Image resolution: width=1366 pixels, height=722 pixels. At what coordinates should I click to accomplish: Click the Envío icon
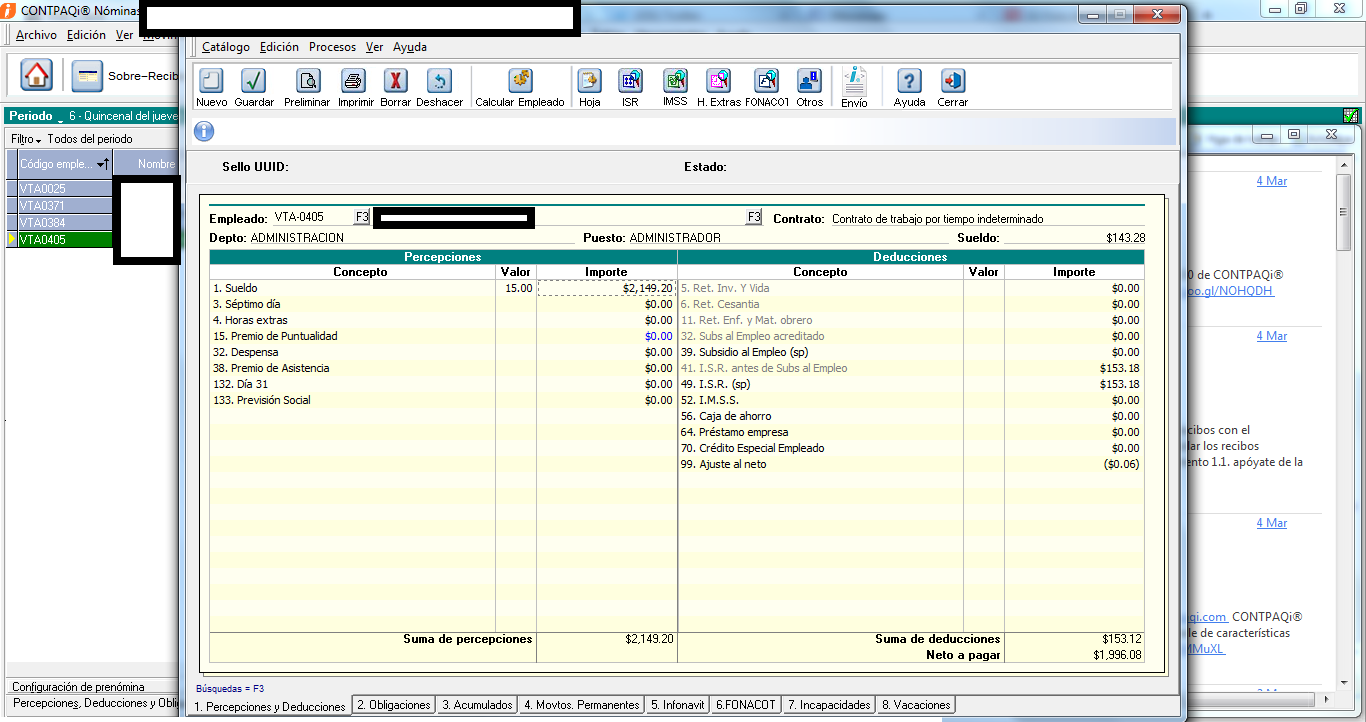(x=854, y=81)
